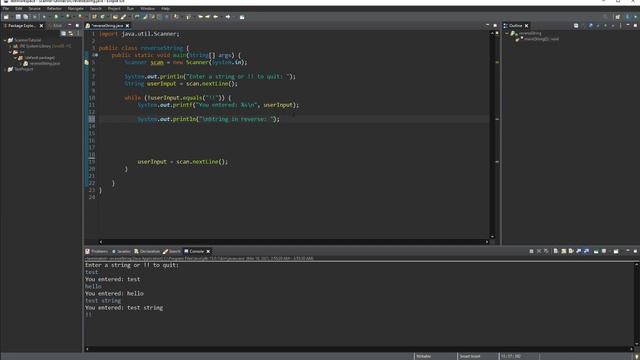Open the Java perspective button
This screenshot has height=360, width=640.
[x=628, y=17]
